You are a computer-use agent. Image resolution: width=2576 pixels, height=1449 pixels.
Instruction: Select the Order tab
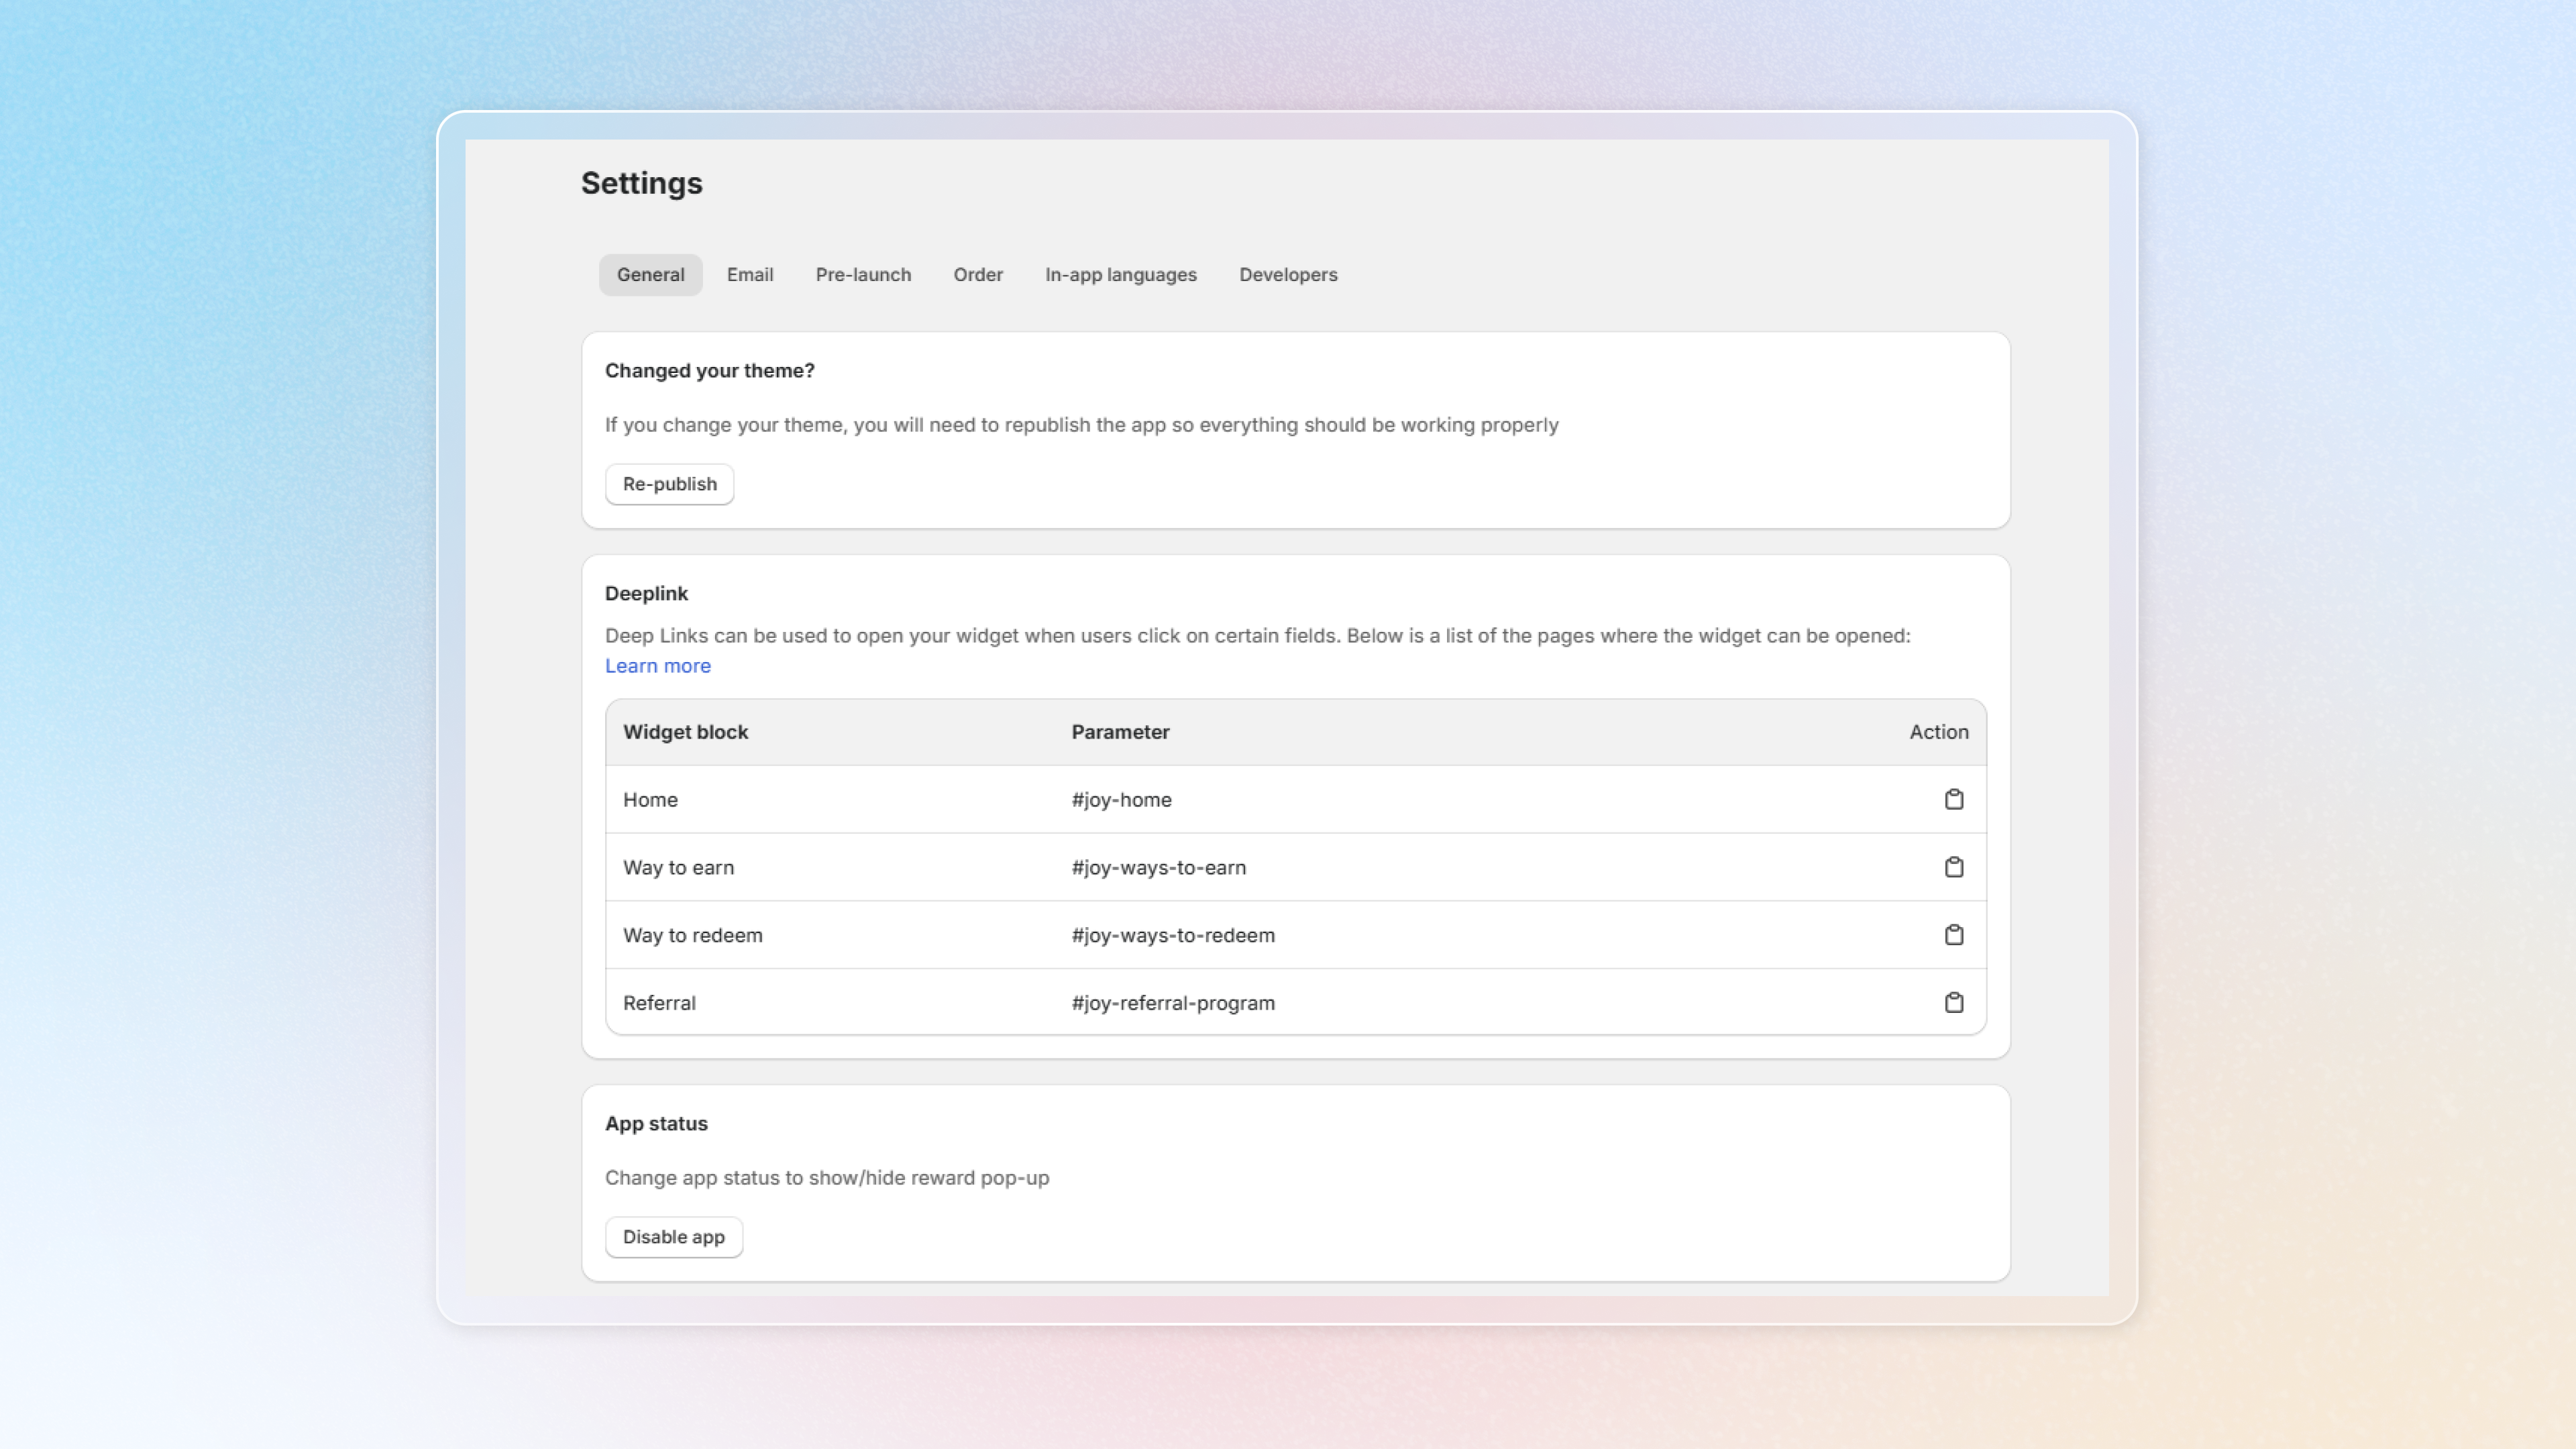pyautogui.click(x=977, y=275)
